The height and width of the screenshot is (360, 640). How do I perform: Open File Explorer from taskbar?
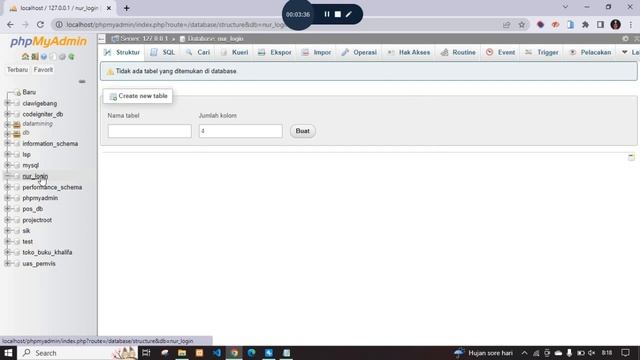[182, 353]
